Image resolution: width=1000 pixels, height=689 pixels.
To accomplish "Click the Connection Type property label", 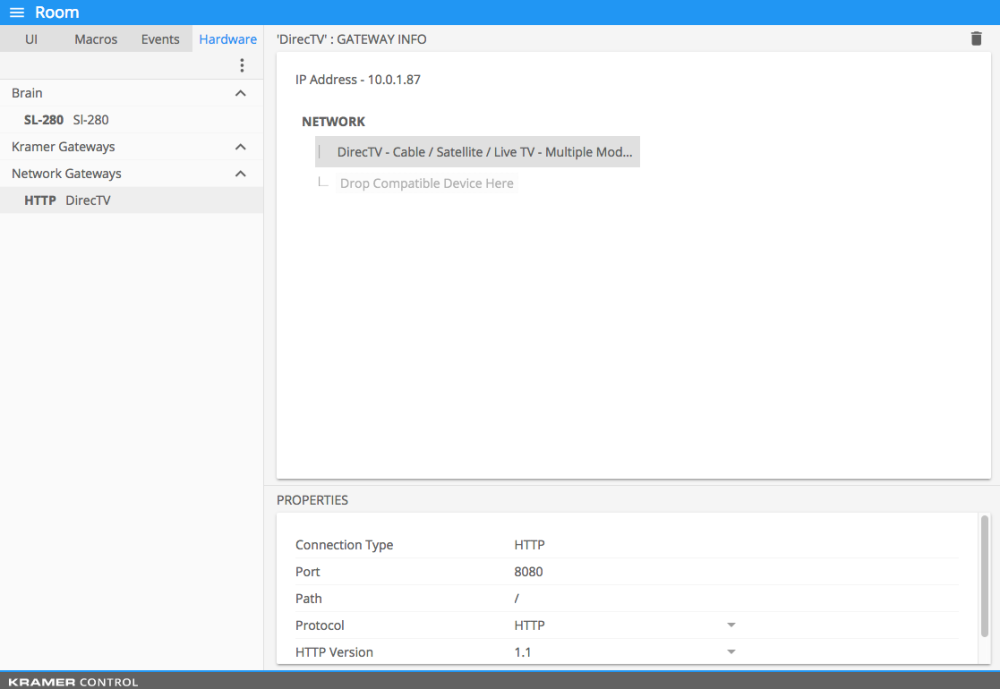I will (x=344, y=545).
